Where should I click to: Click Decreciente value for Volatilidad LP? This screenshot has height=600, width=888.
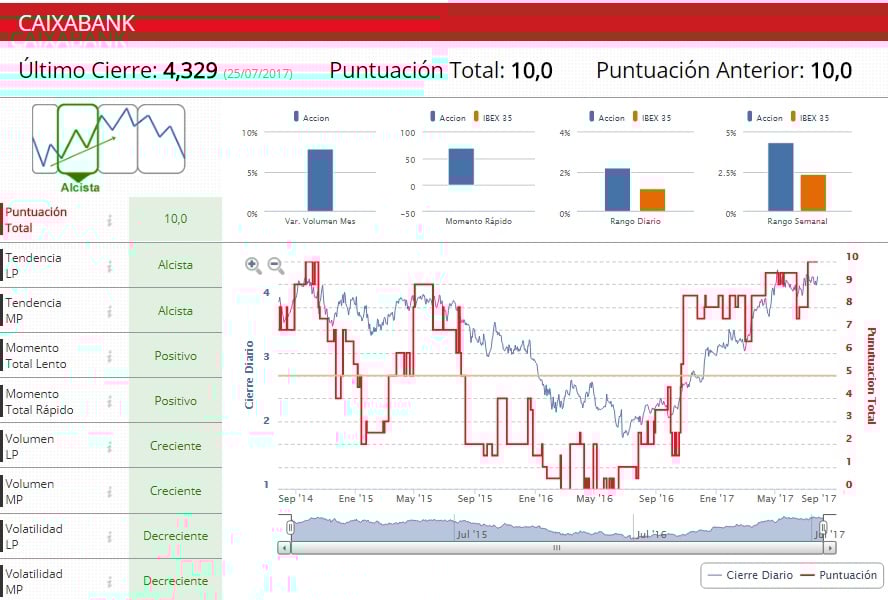176,536
